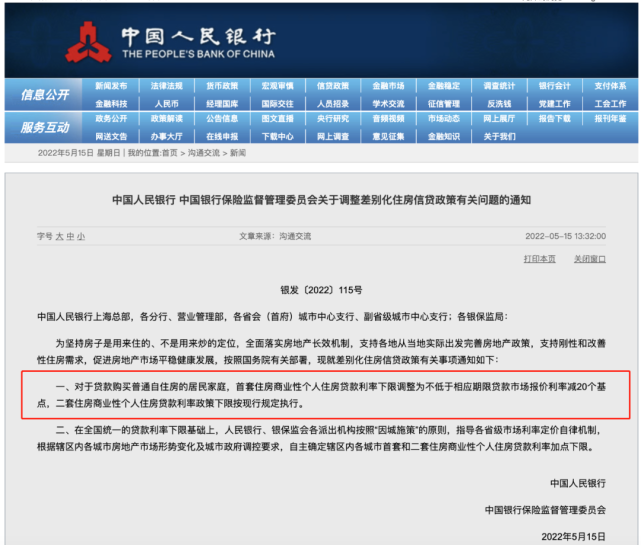This screenshot has width=641, height=545.
Task: Open the 关于我们 page
Action: (x=499, y=137)
